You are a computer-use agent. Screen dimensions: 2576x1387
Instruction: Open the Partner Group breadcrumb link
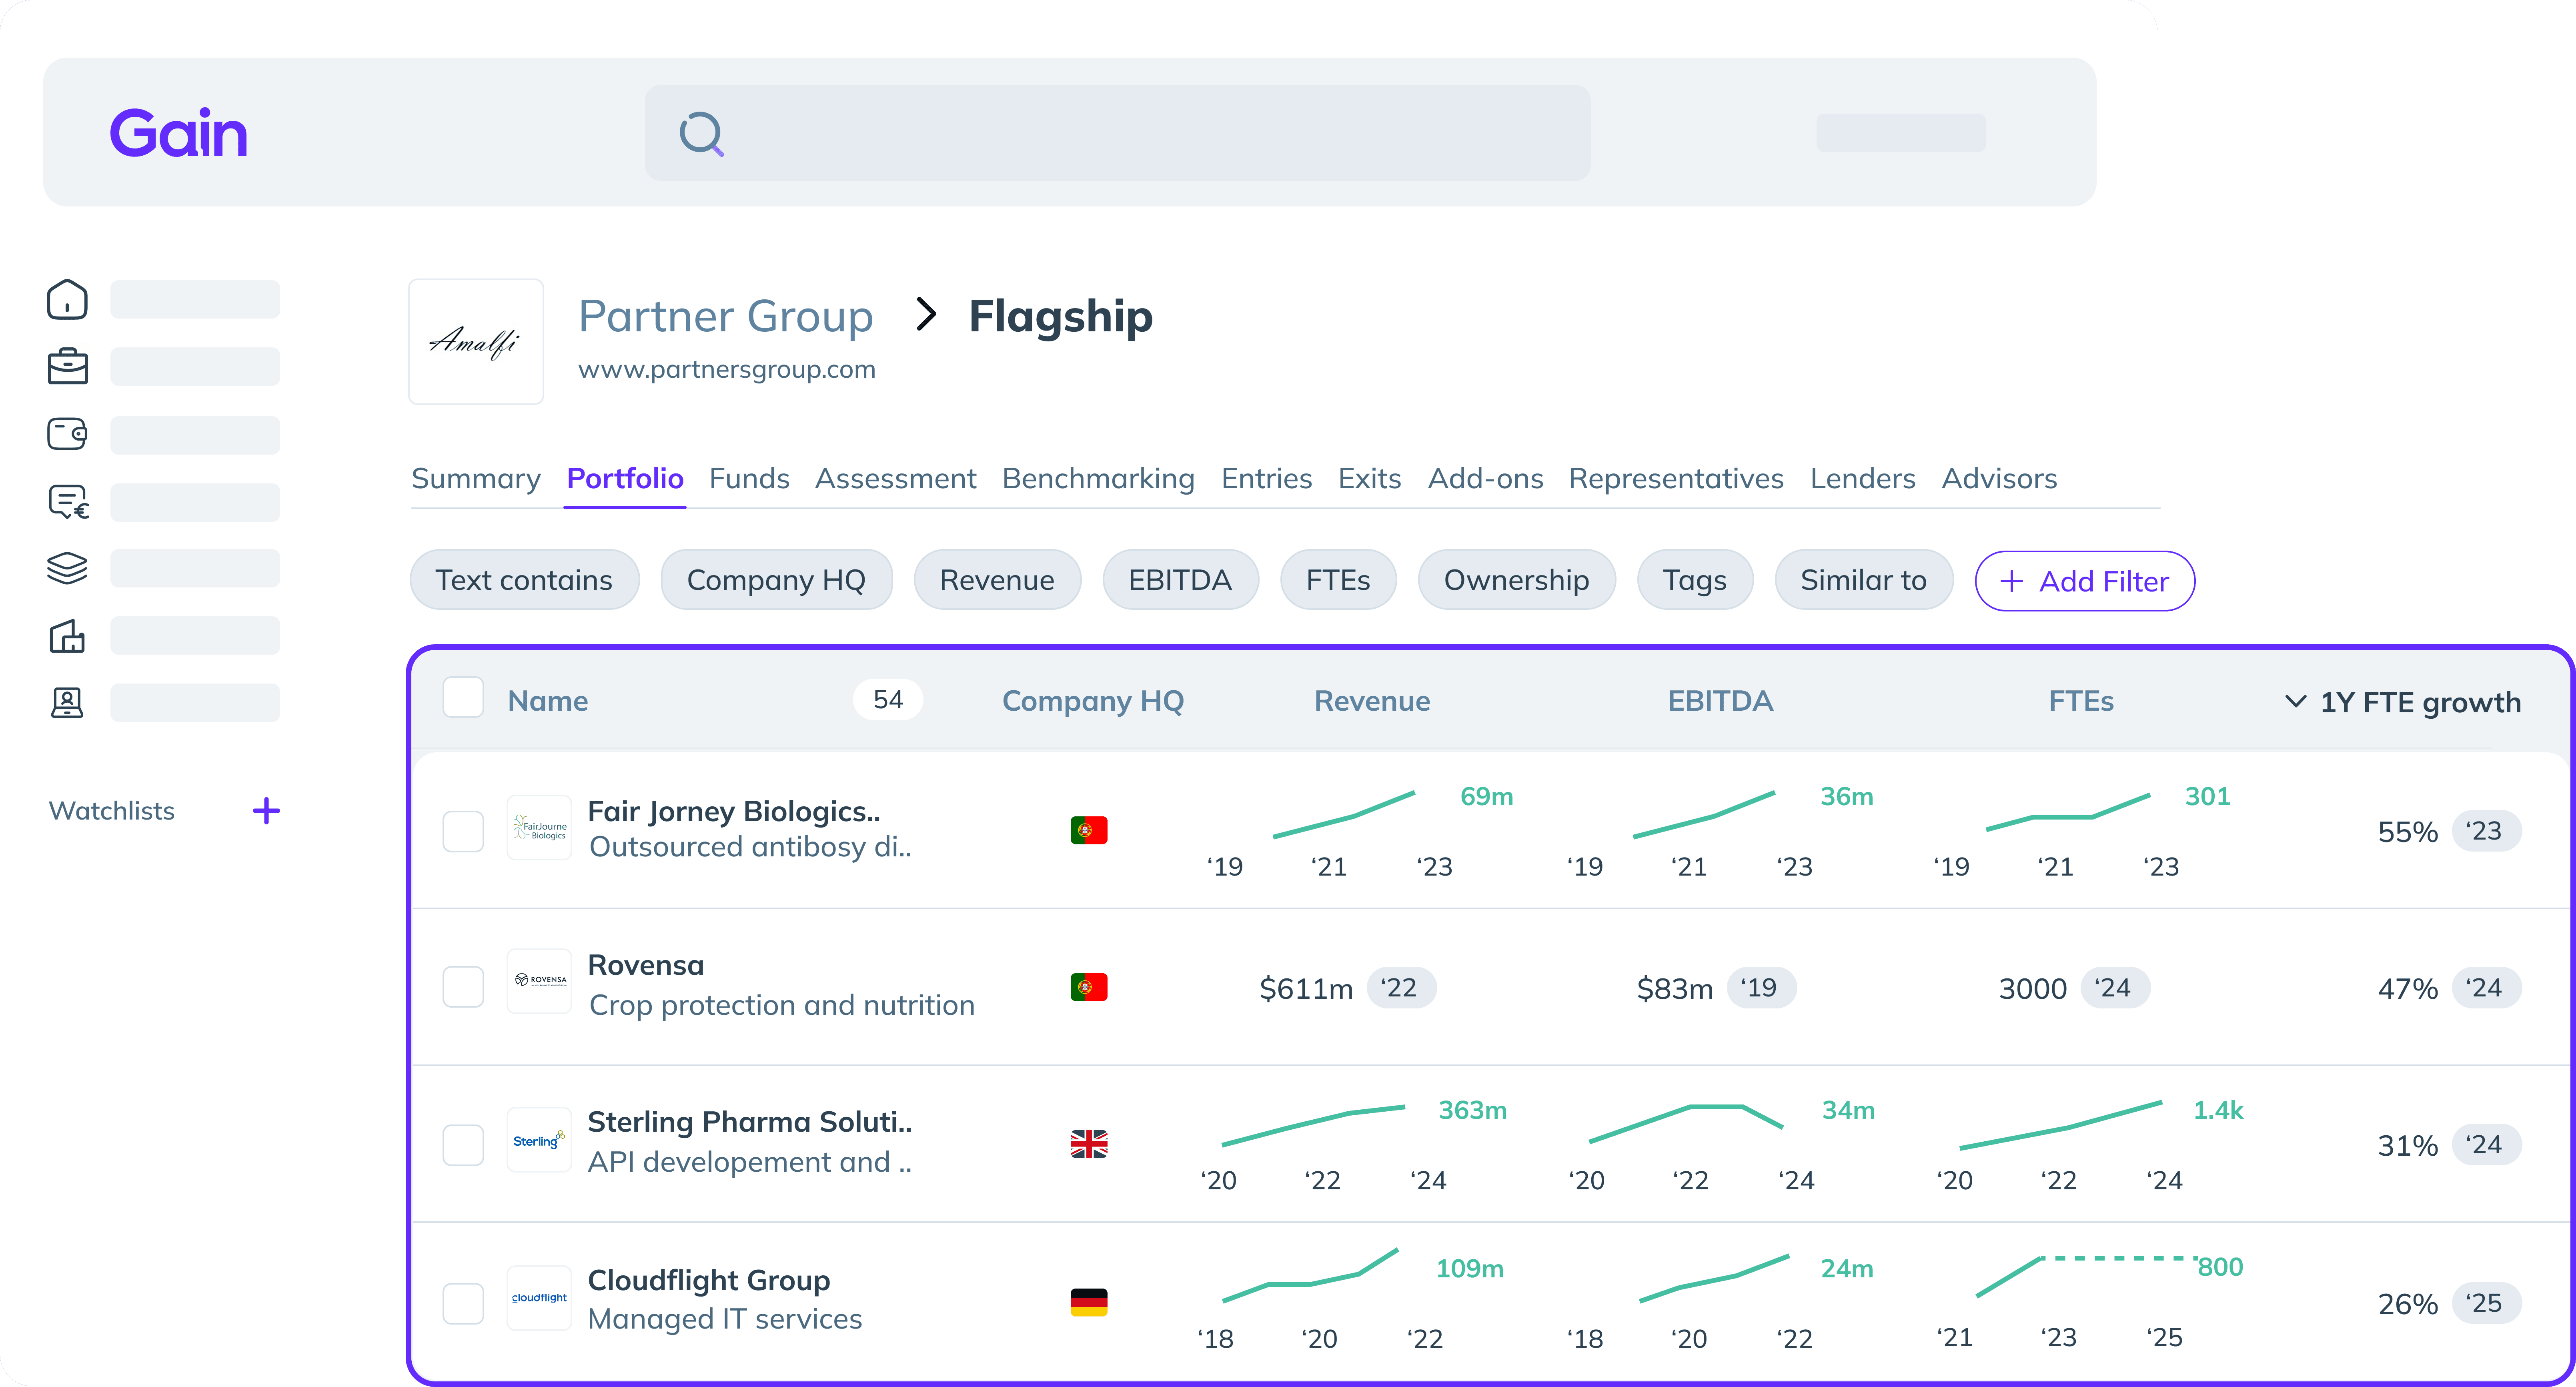(725, 316)
